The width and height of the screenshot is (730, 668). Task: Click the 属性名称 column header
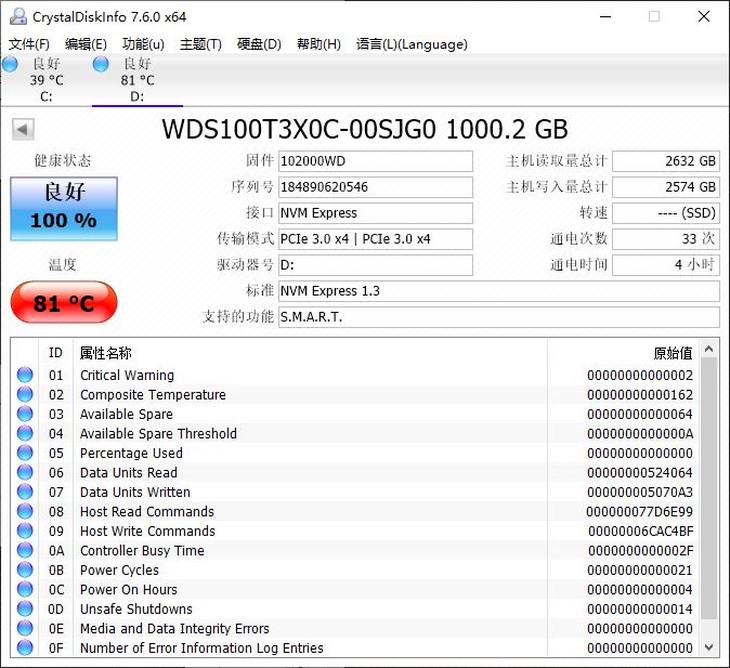pyautogui.click(x=310, y=353)
